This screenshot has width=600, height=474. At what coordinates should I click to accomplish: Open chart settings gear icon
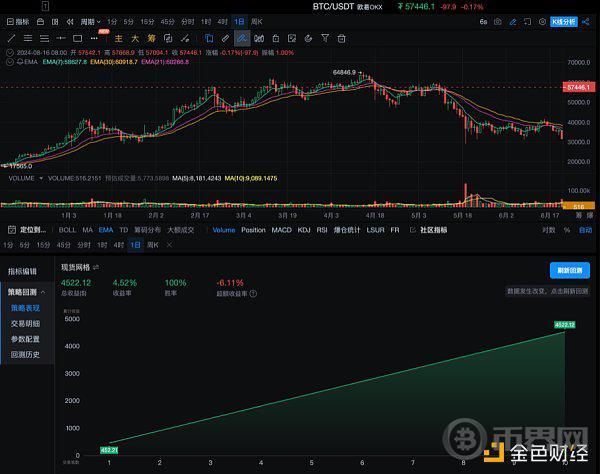click(542, 22)
